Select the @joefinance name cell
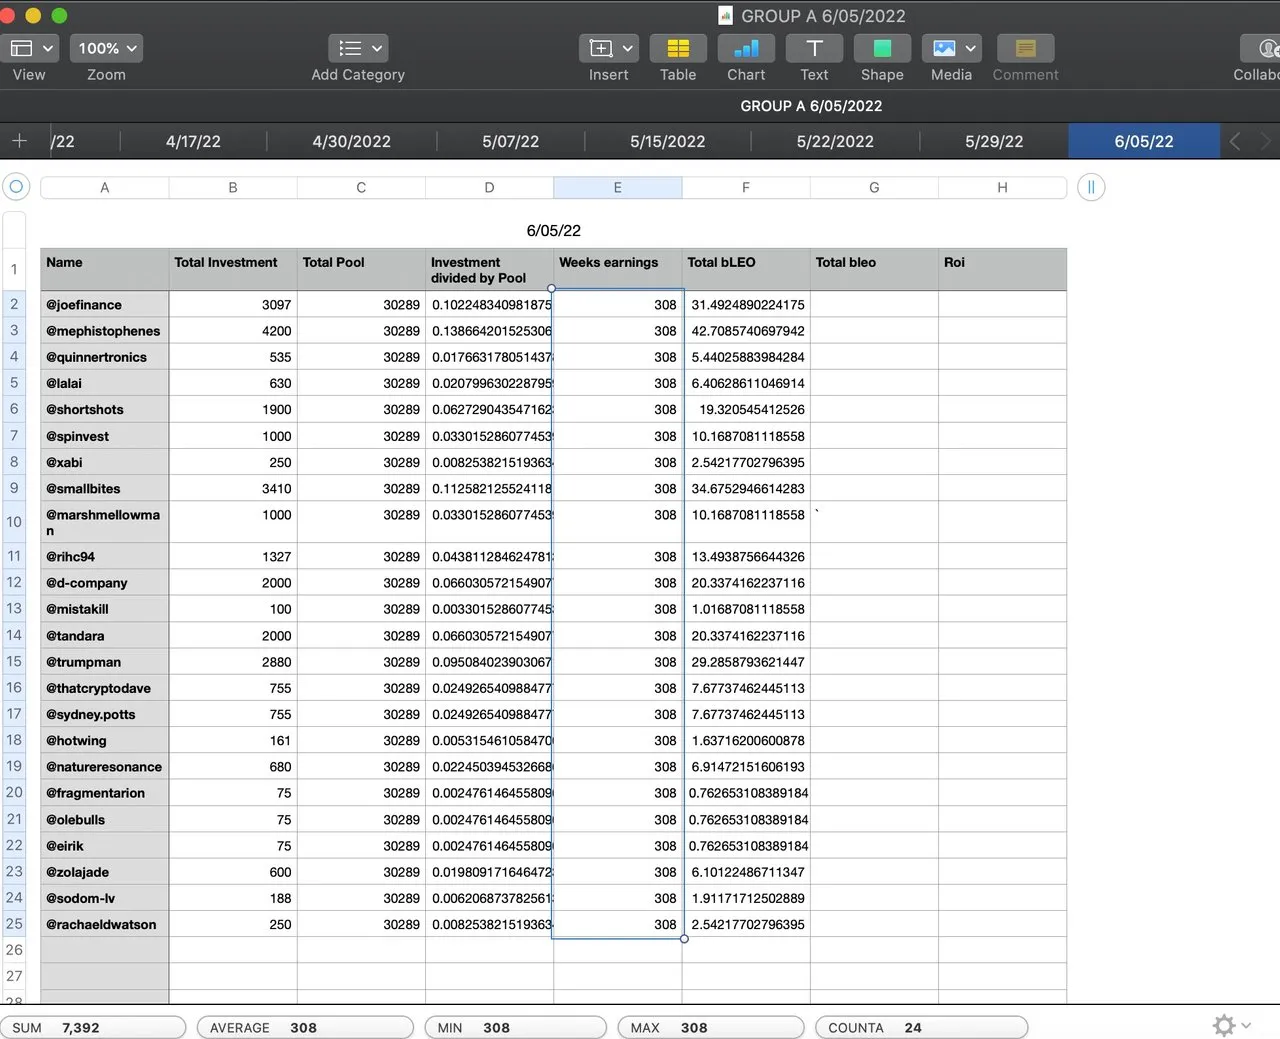 pos(104,304)
